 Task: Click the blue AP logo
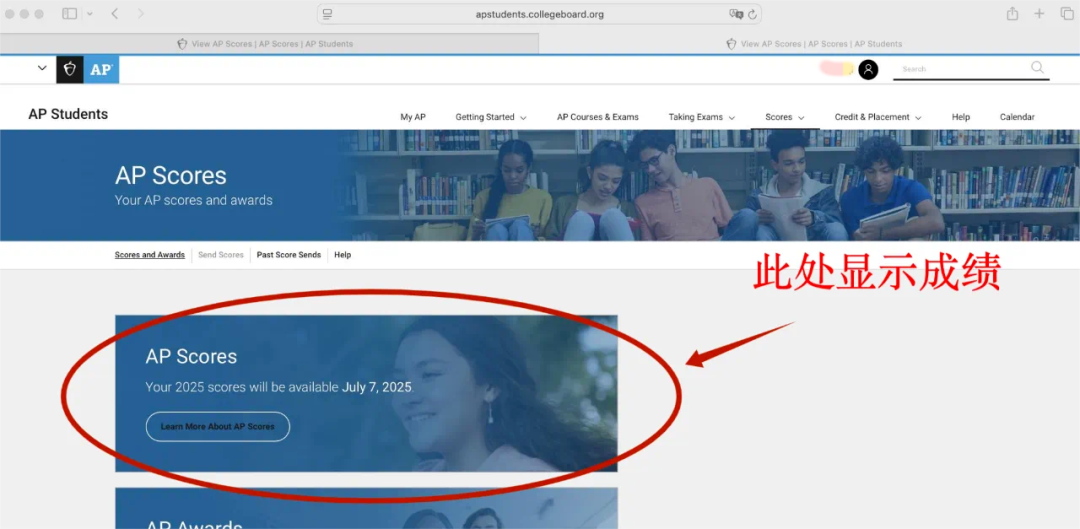tap(101, 70)
